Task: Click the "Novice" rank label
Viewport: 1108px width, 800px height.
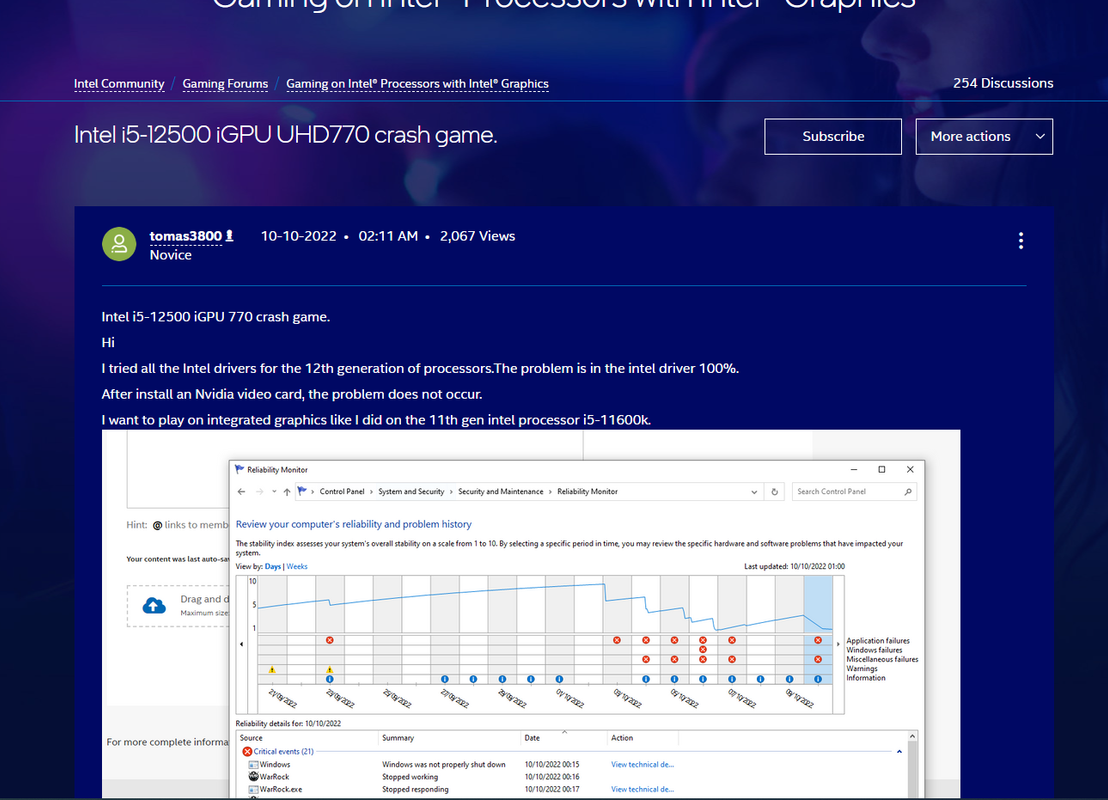Action: [170, 255]
